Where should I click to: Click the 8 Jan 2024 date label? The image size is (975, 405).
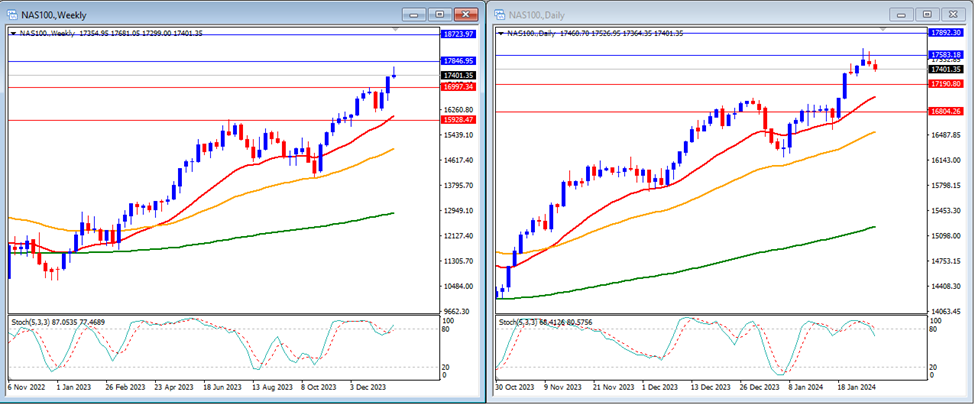pyautogui.click(x=808, y=387)
